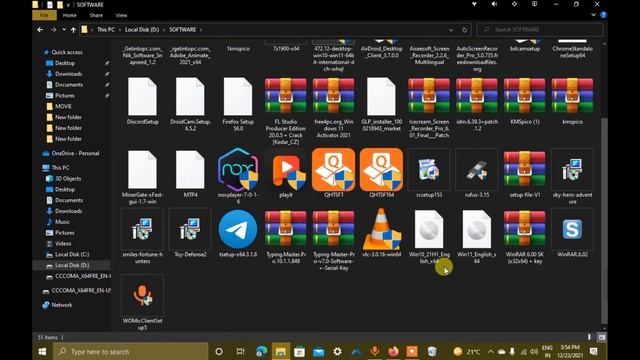Open recent locations dropdown arrow
The image size is (640, 360).
pyautogui.click(x=64, y=30)
